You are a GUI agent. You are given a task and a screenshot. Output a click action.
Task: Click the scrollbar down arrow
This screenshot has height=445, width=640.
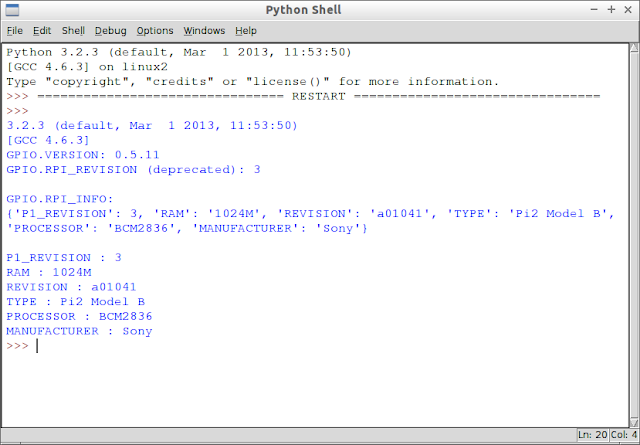[634, 423]
